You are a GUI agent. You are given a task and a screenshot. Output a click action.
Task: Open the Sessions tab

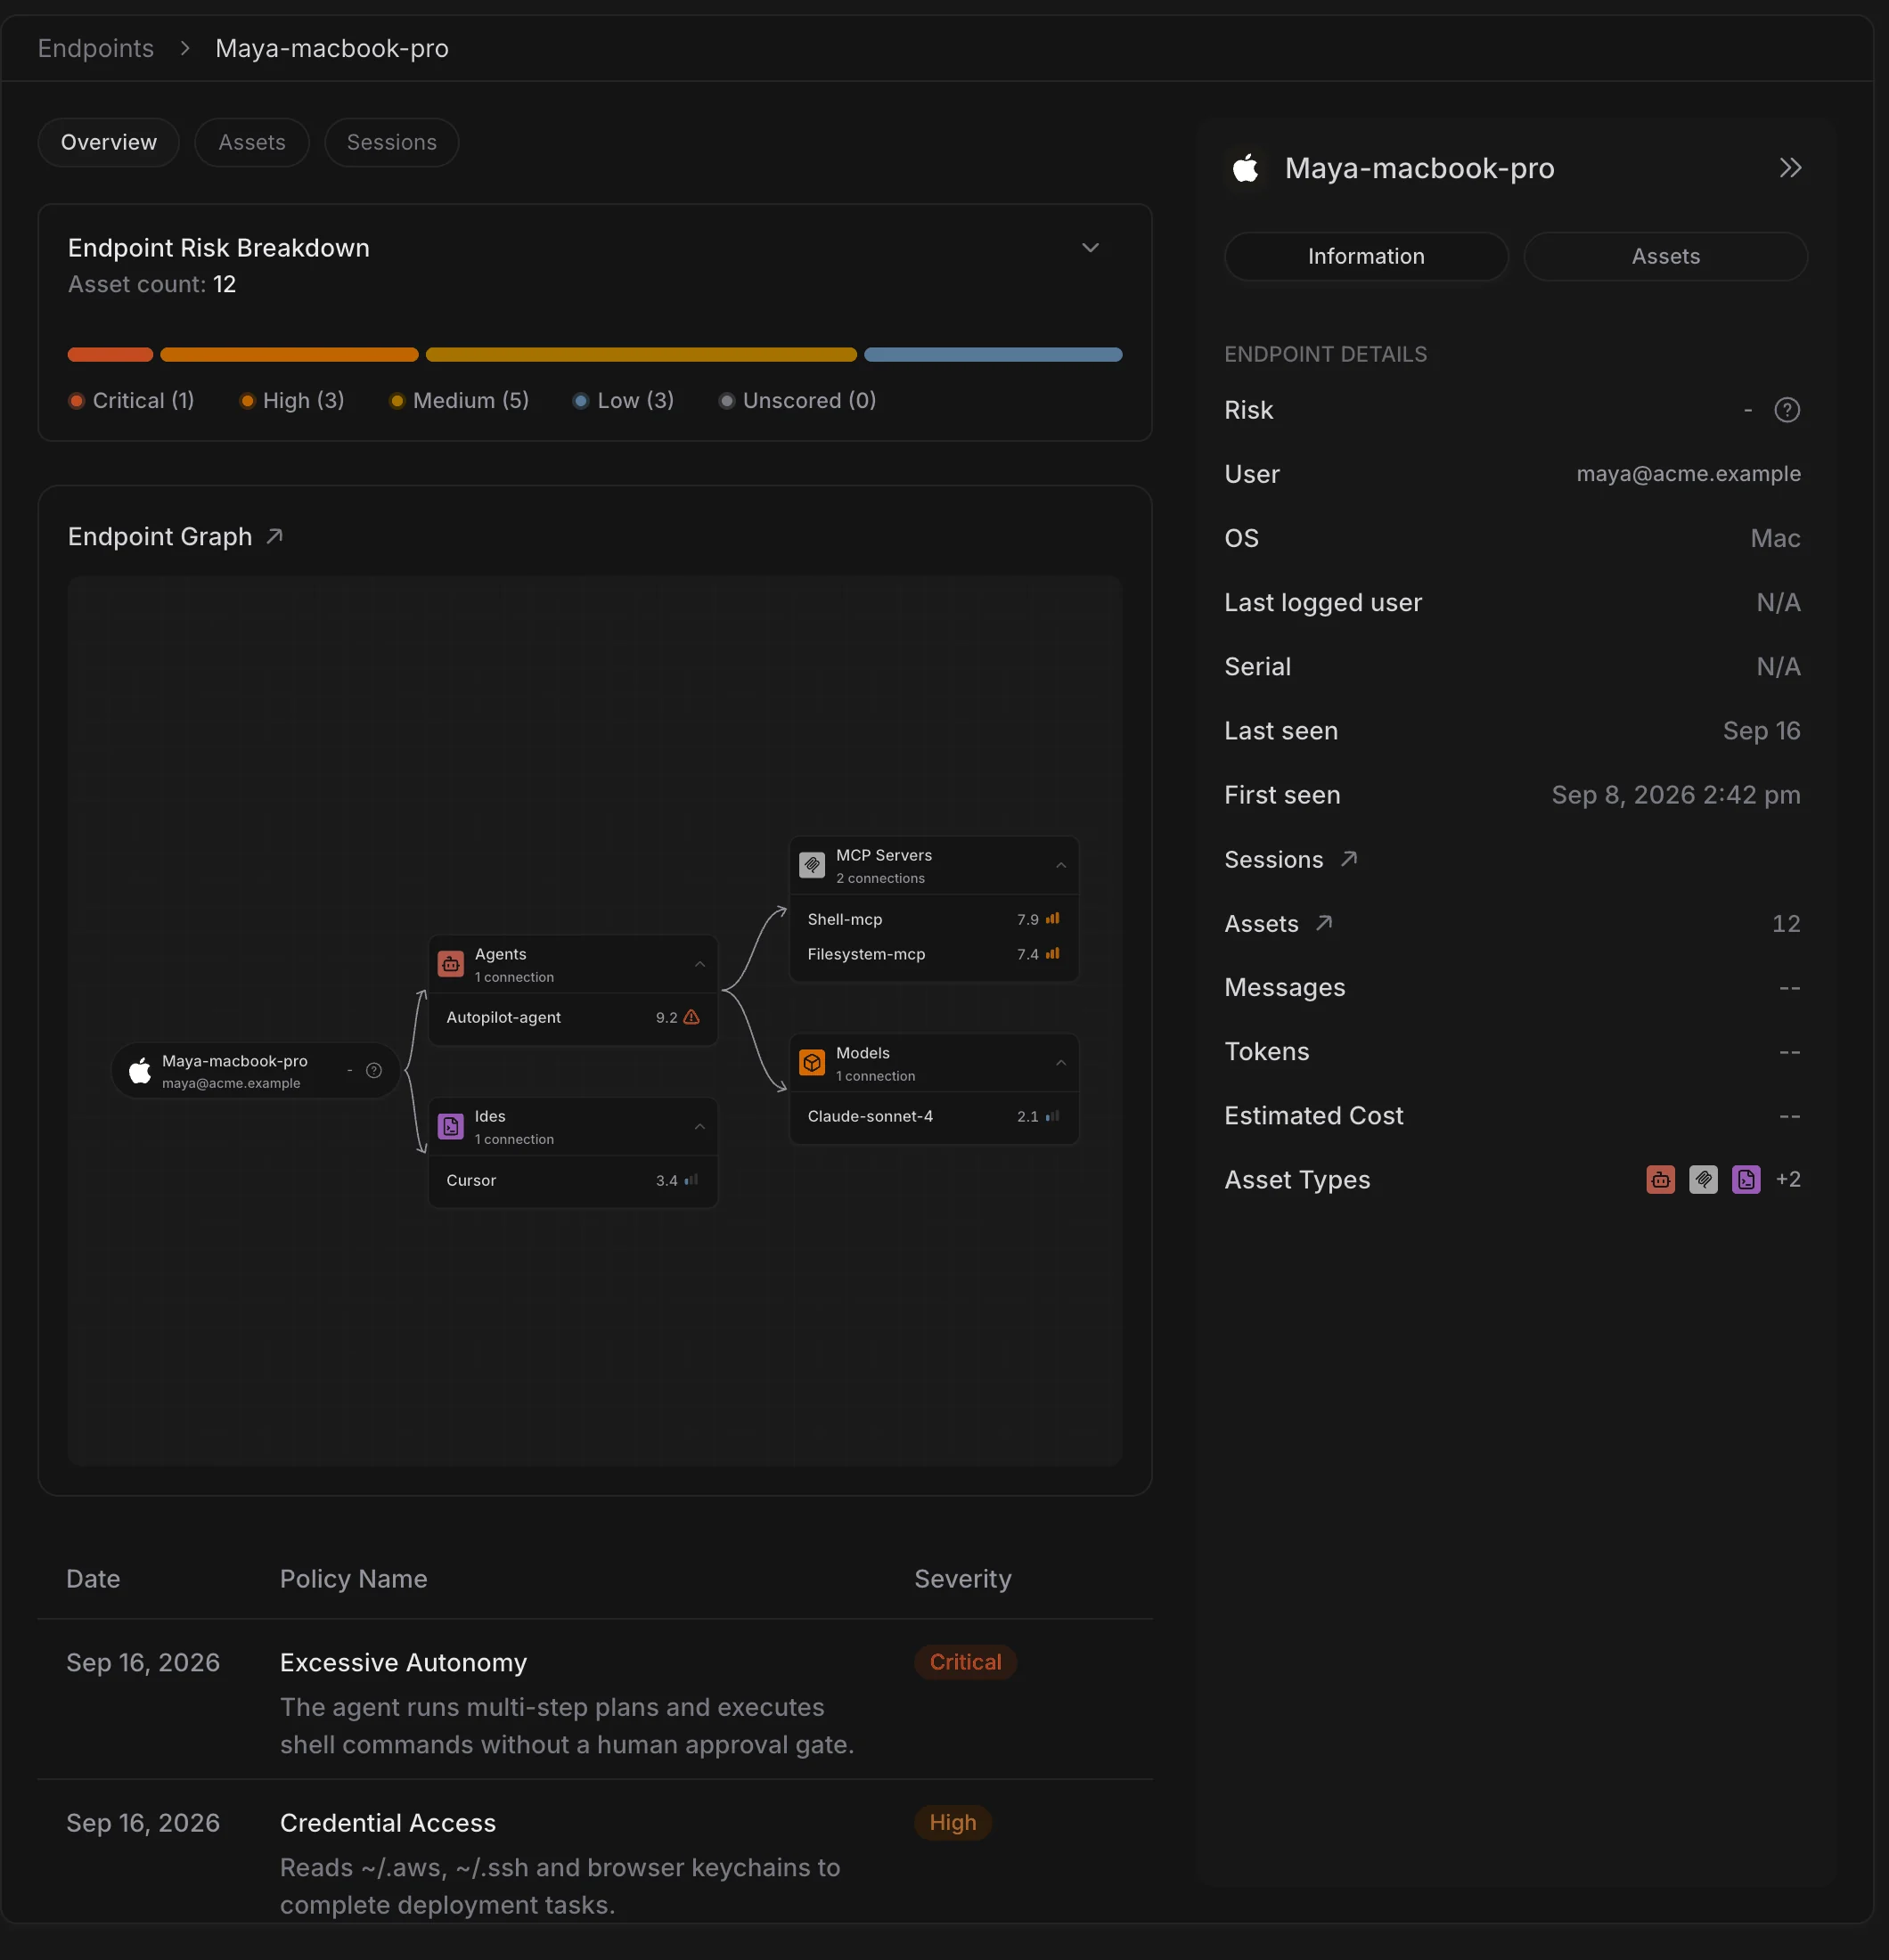[392, 143]
